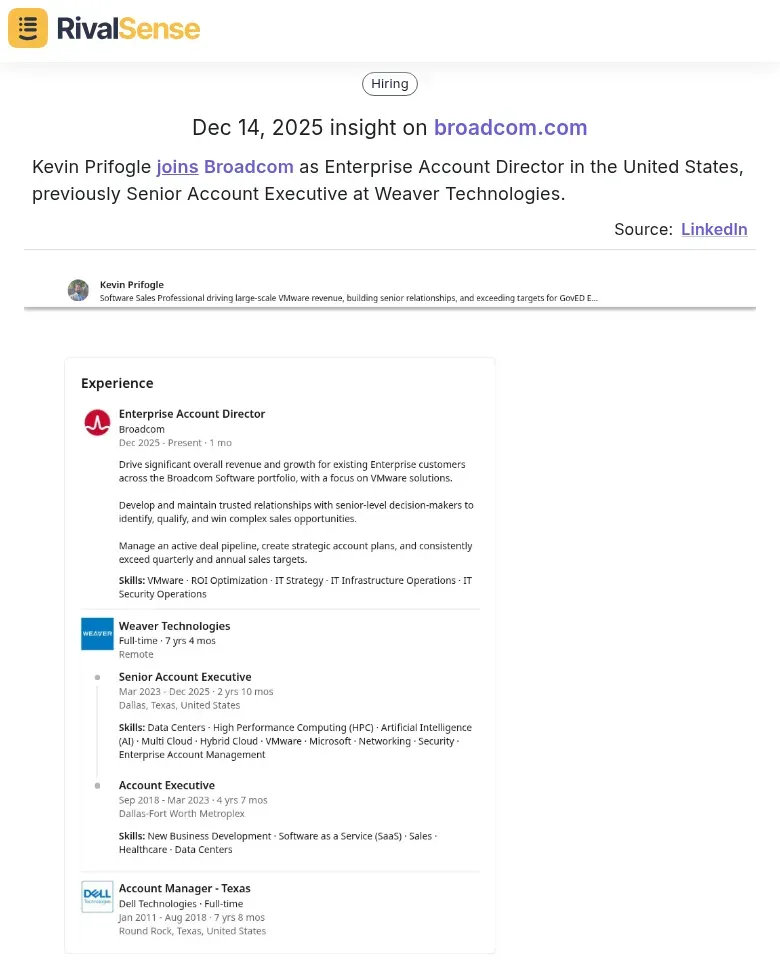Click the Kevin Prifogle profile name
780x960 pixels.
coord(132,284)
